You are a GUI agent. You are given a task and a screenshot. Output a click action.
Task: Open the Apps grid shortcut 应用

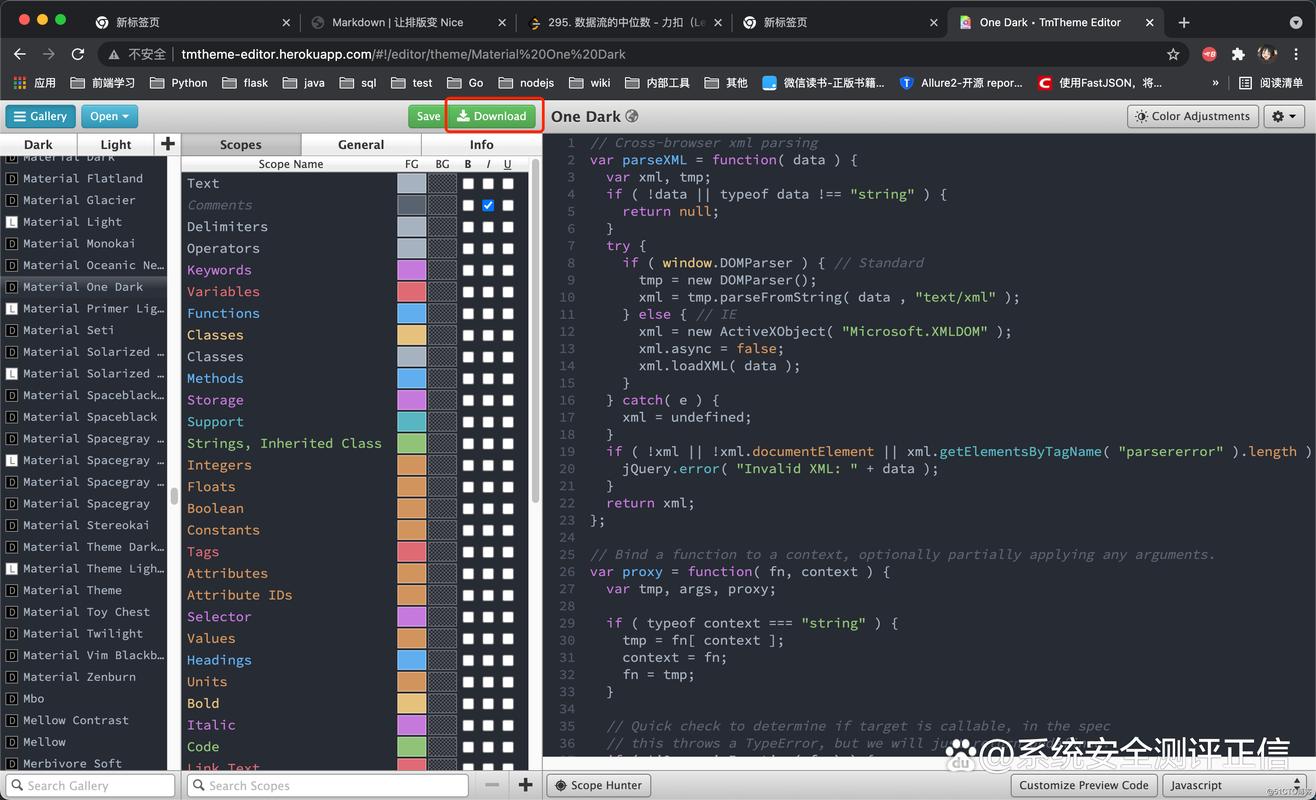35,83
